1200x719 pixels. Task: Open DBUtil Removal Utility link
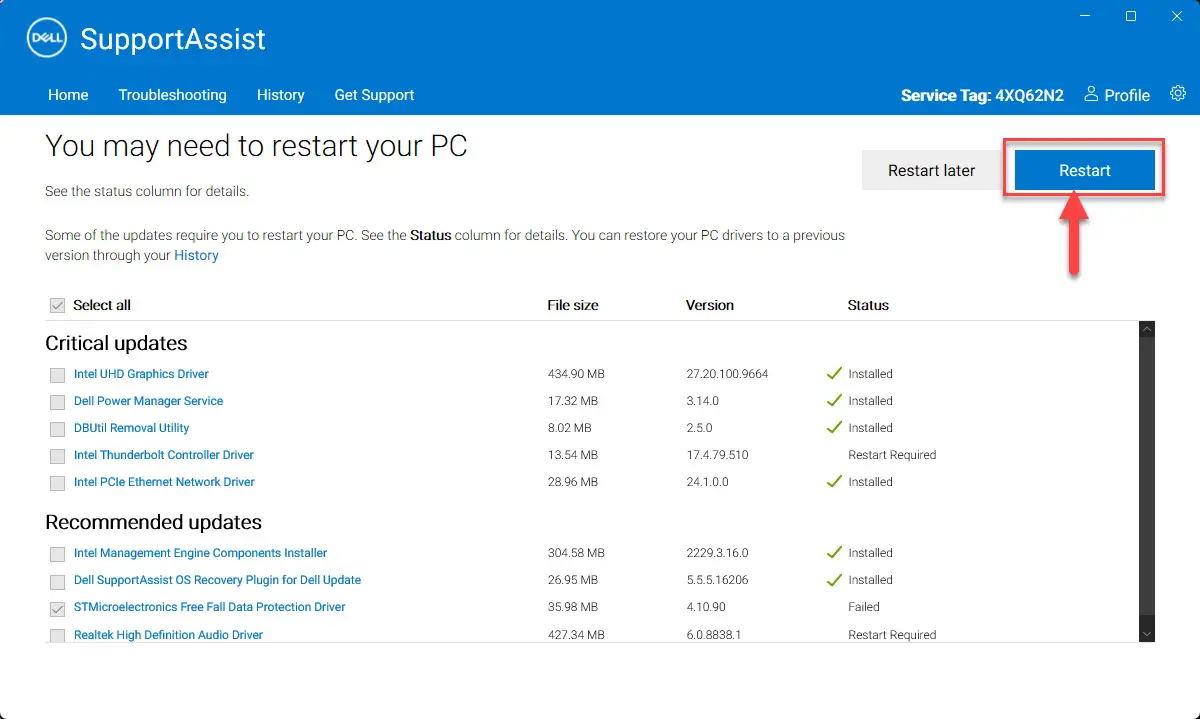(131, 428)
